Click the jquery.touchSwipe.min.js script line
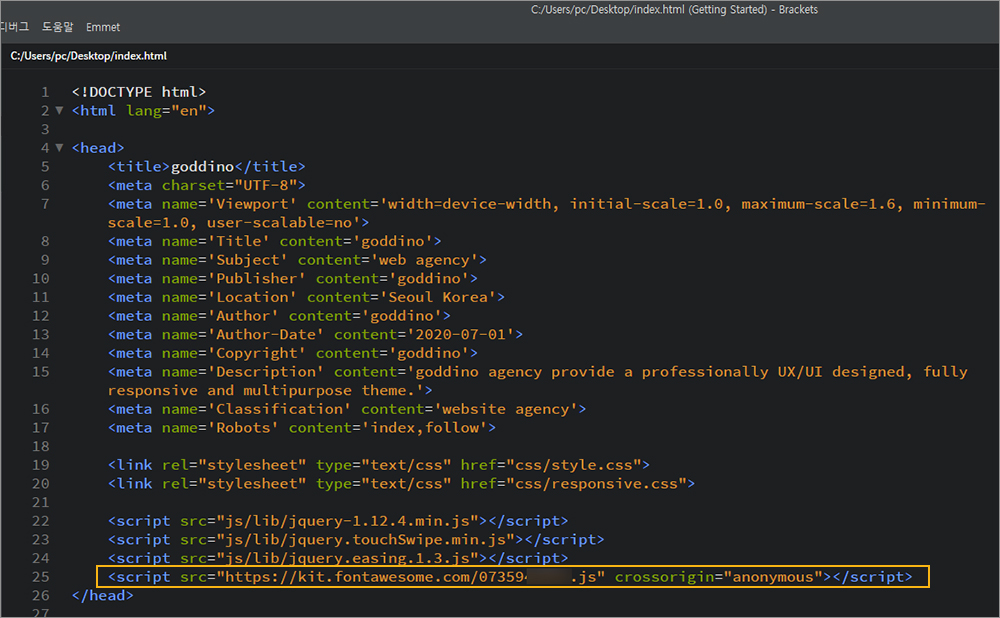Screen dimensions: 1000x618 click(x=356, y=540)
